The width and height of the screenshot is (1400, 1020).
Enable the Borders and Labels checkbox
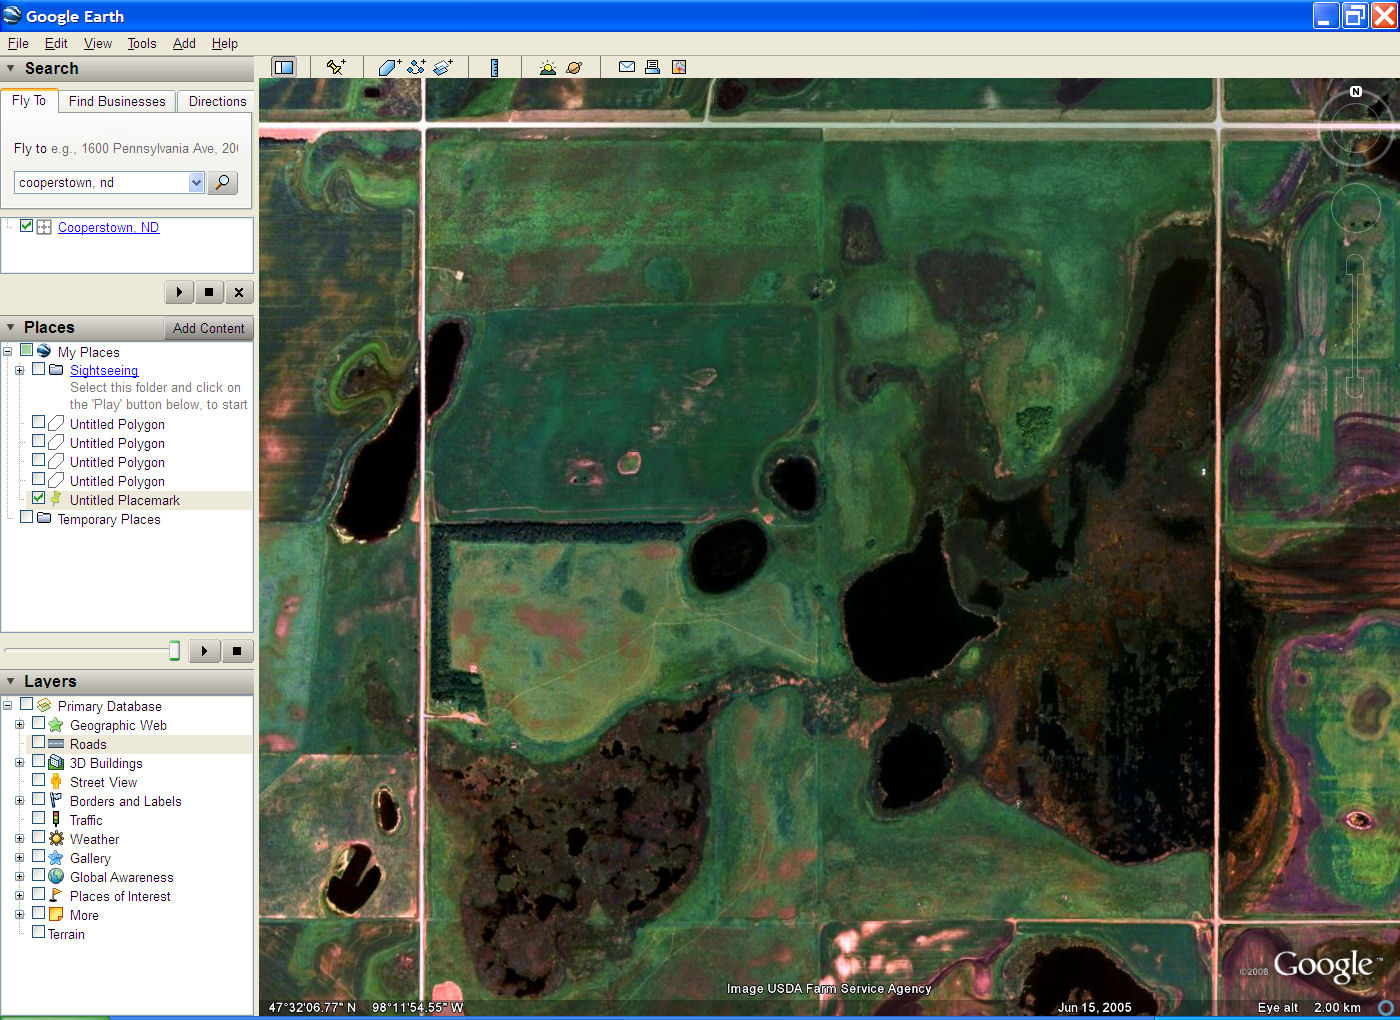point(39,799)
